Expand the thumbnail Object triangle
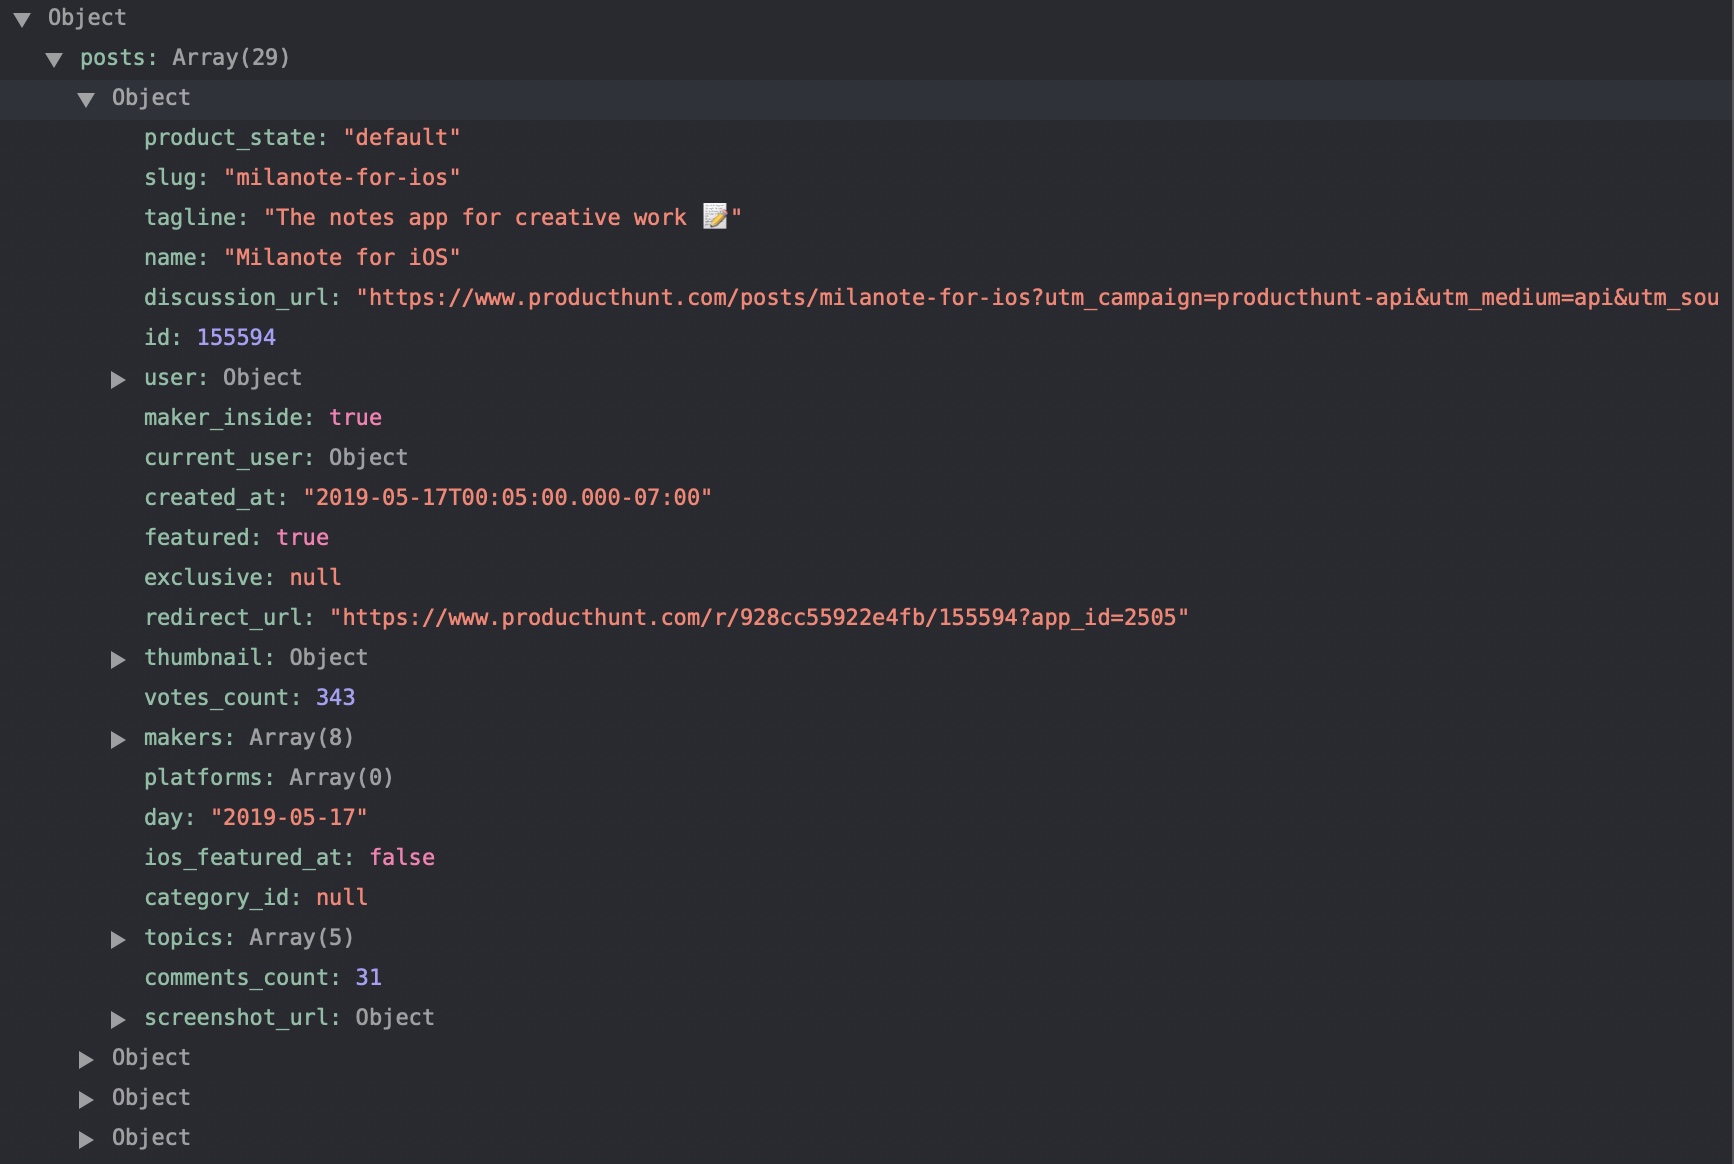 [x=118, y=659]
